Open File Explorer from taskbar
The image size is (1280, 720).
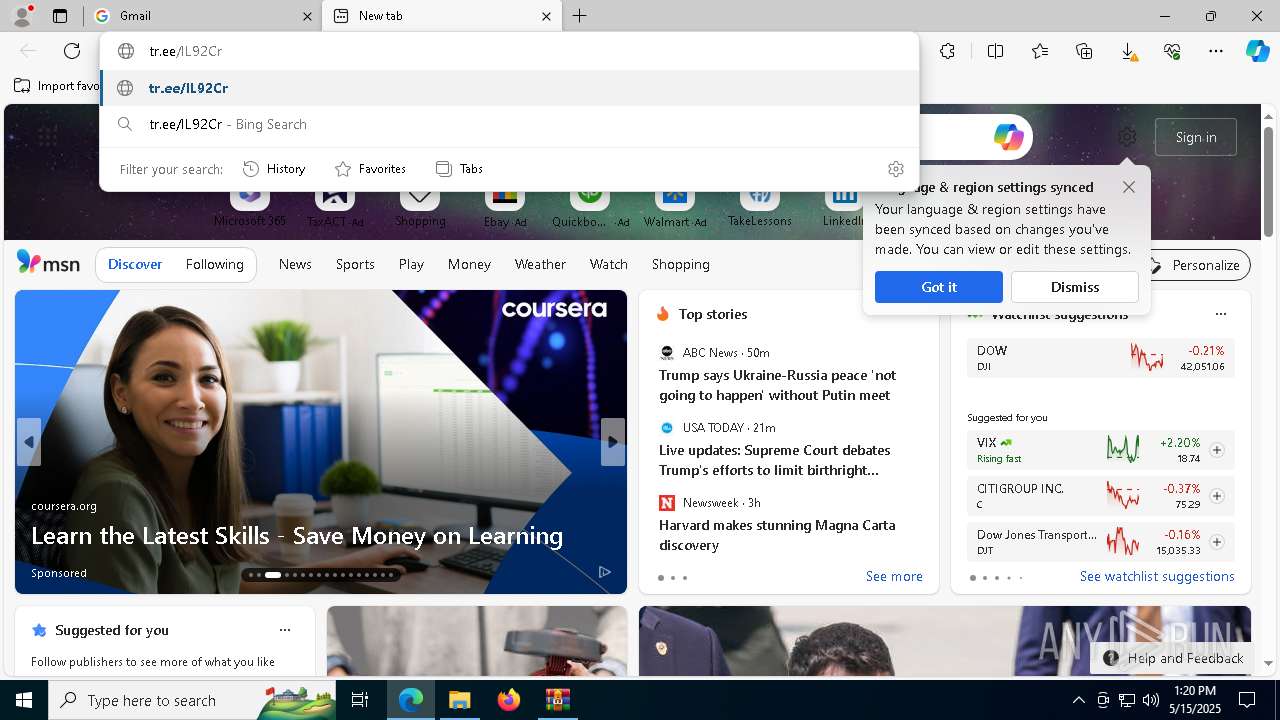click(459, 700)
